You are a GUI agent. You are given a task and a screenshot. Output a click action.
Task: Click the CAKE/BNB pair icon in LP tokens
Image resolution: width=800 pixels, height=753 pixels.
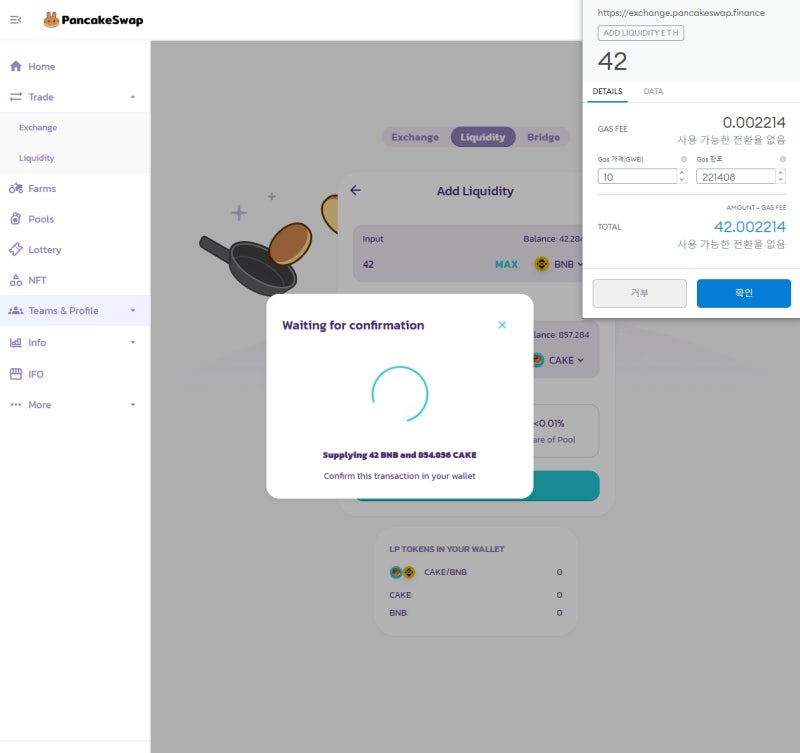403,572
